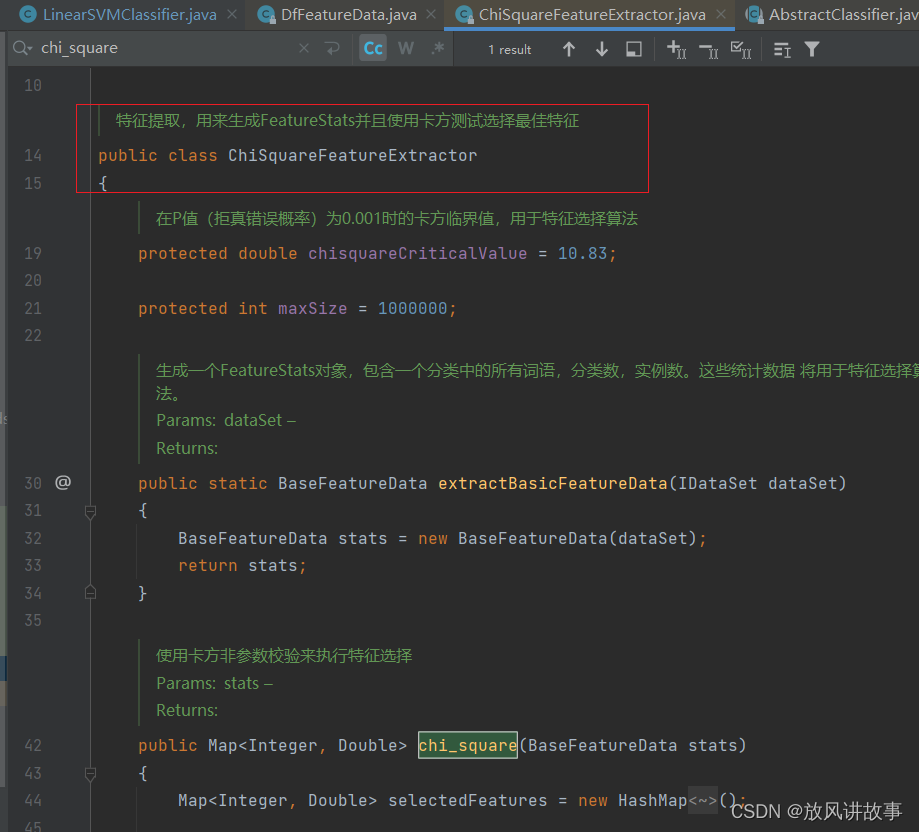This screenshot has width=919, height=832.
Task: Click 'new BaseFeatureData(dataSet)' constructor call
Action: (557, 538)
